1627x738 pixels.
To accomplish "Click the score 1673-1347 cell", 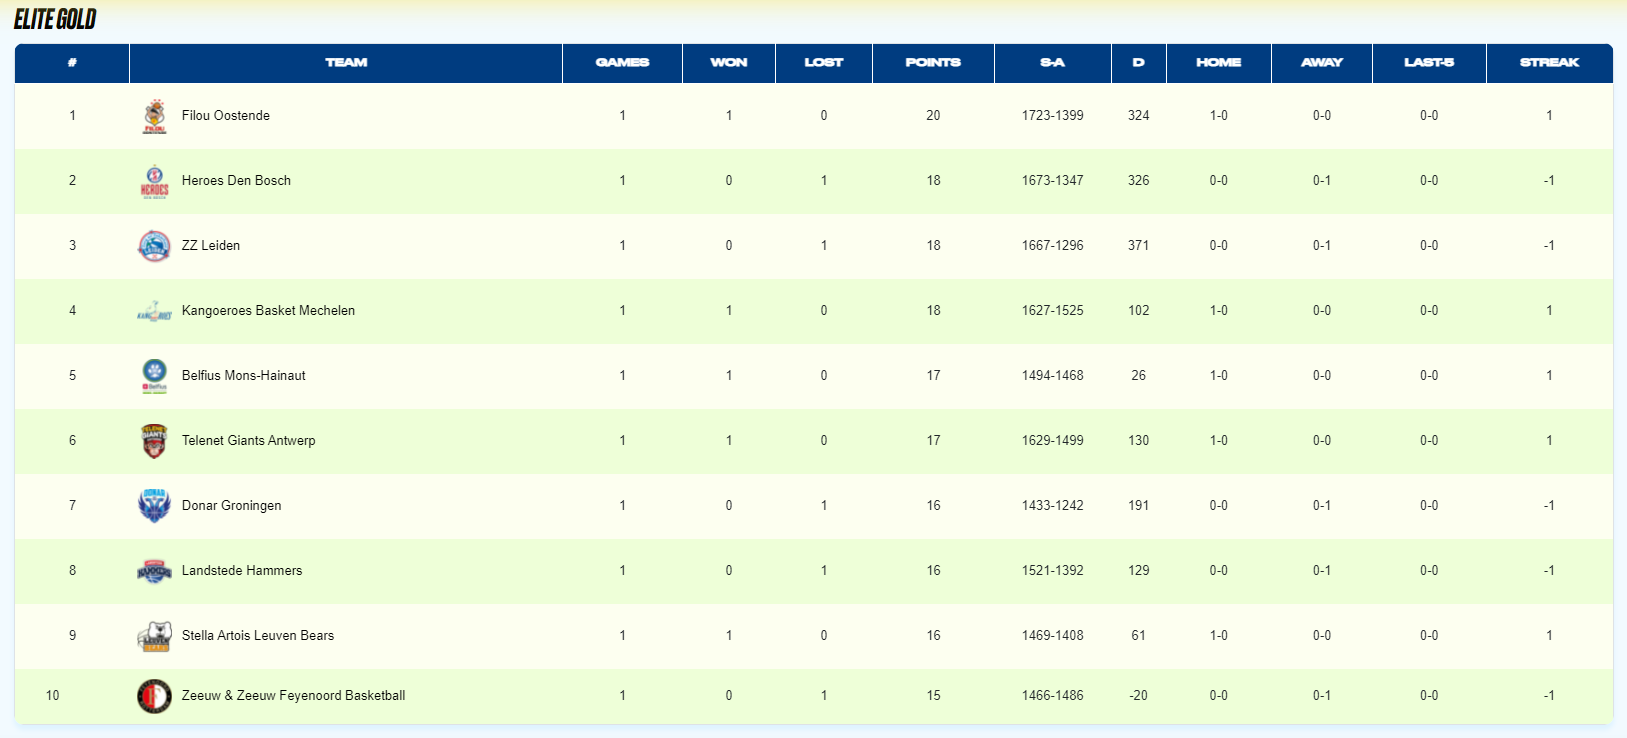I will click(1053, 181).
